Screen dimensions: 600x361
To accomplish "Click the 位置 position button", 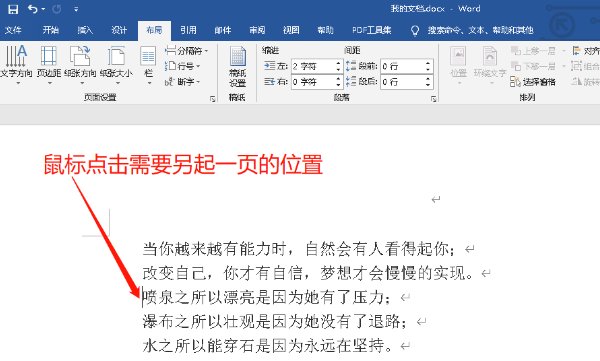I will click(458, 65).
